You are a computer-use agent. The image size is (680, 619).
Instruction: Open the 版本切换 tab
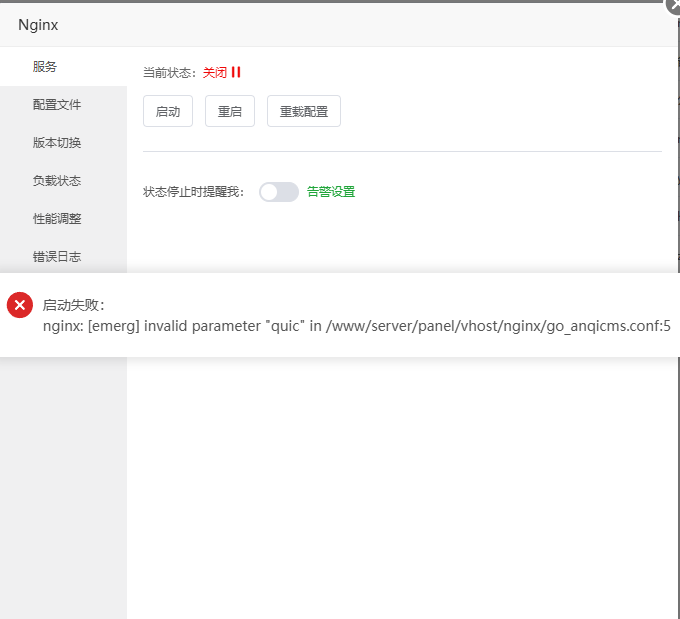63,143
